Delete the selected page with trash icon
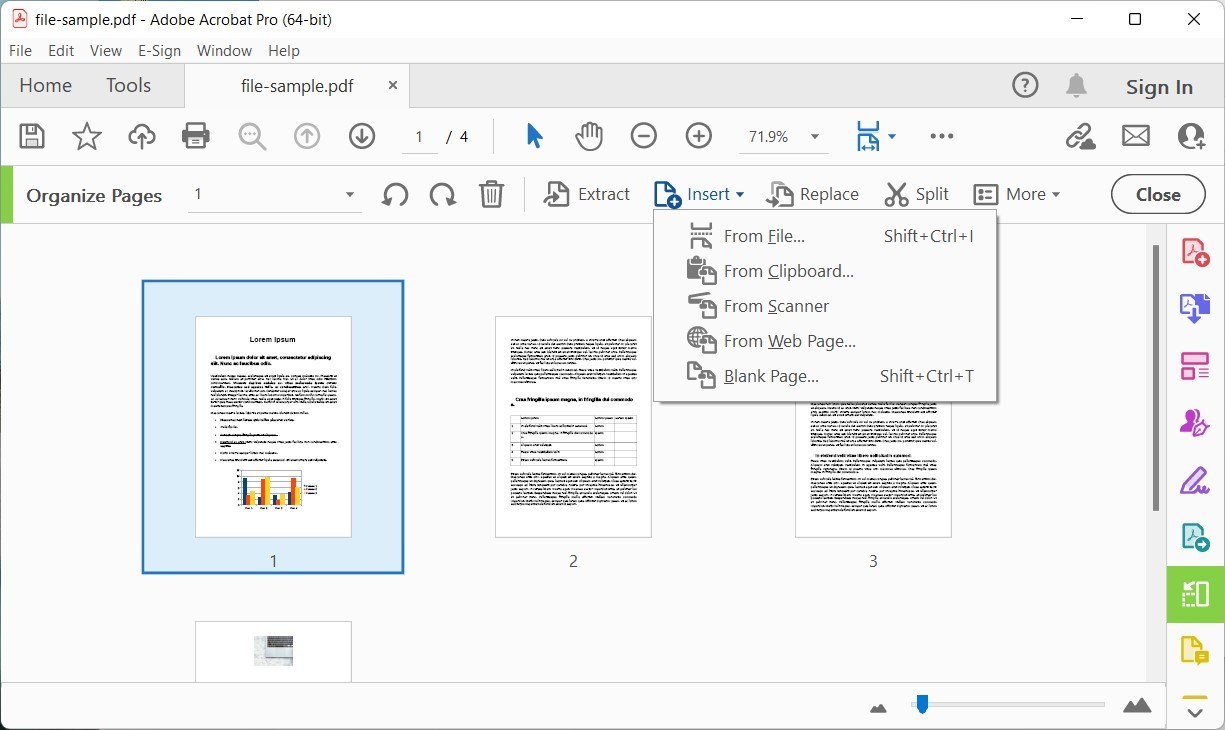Viewport: 1225px width, 730px height. coord(491,195)
